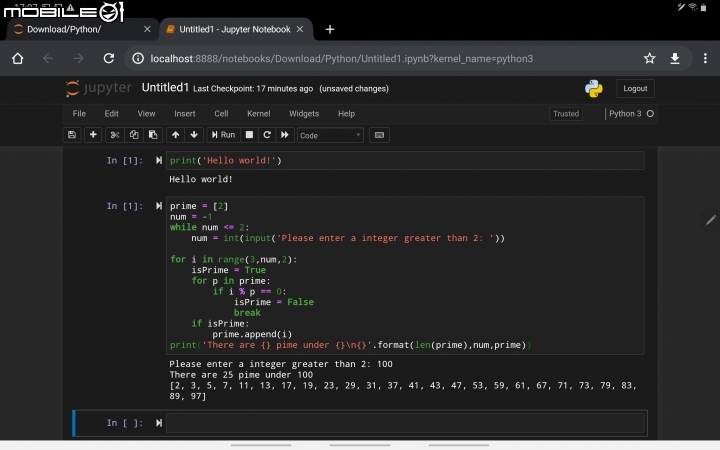This screenshot has width=720, height=450.
Task: Open the browser three-dot menu
Action: pyautogui.click(x=705, y=58)
